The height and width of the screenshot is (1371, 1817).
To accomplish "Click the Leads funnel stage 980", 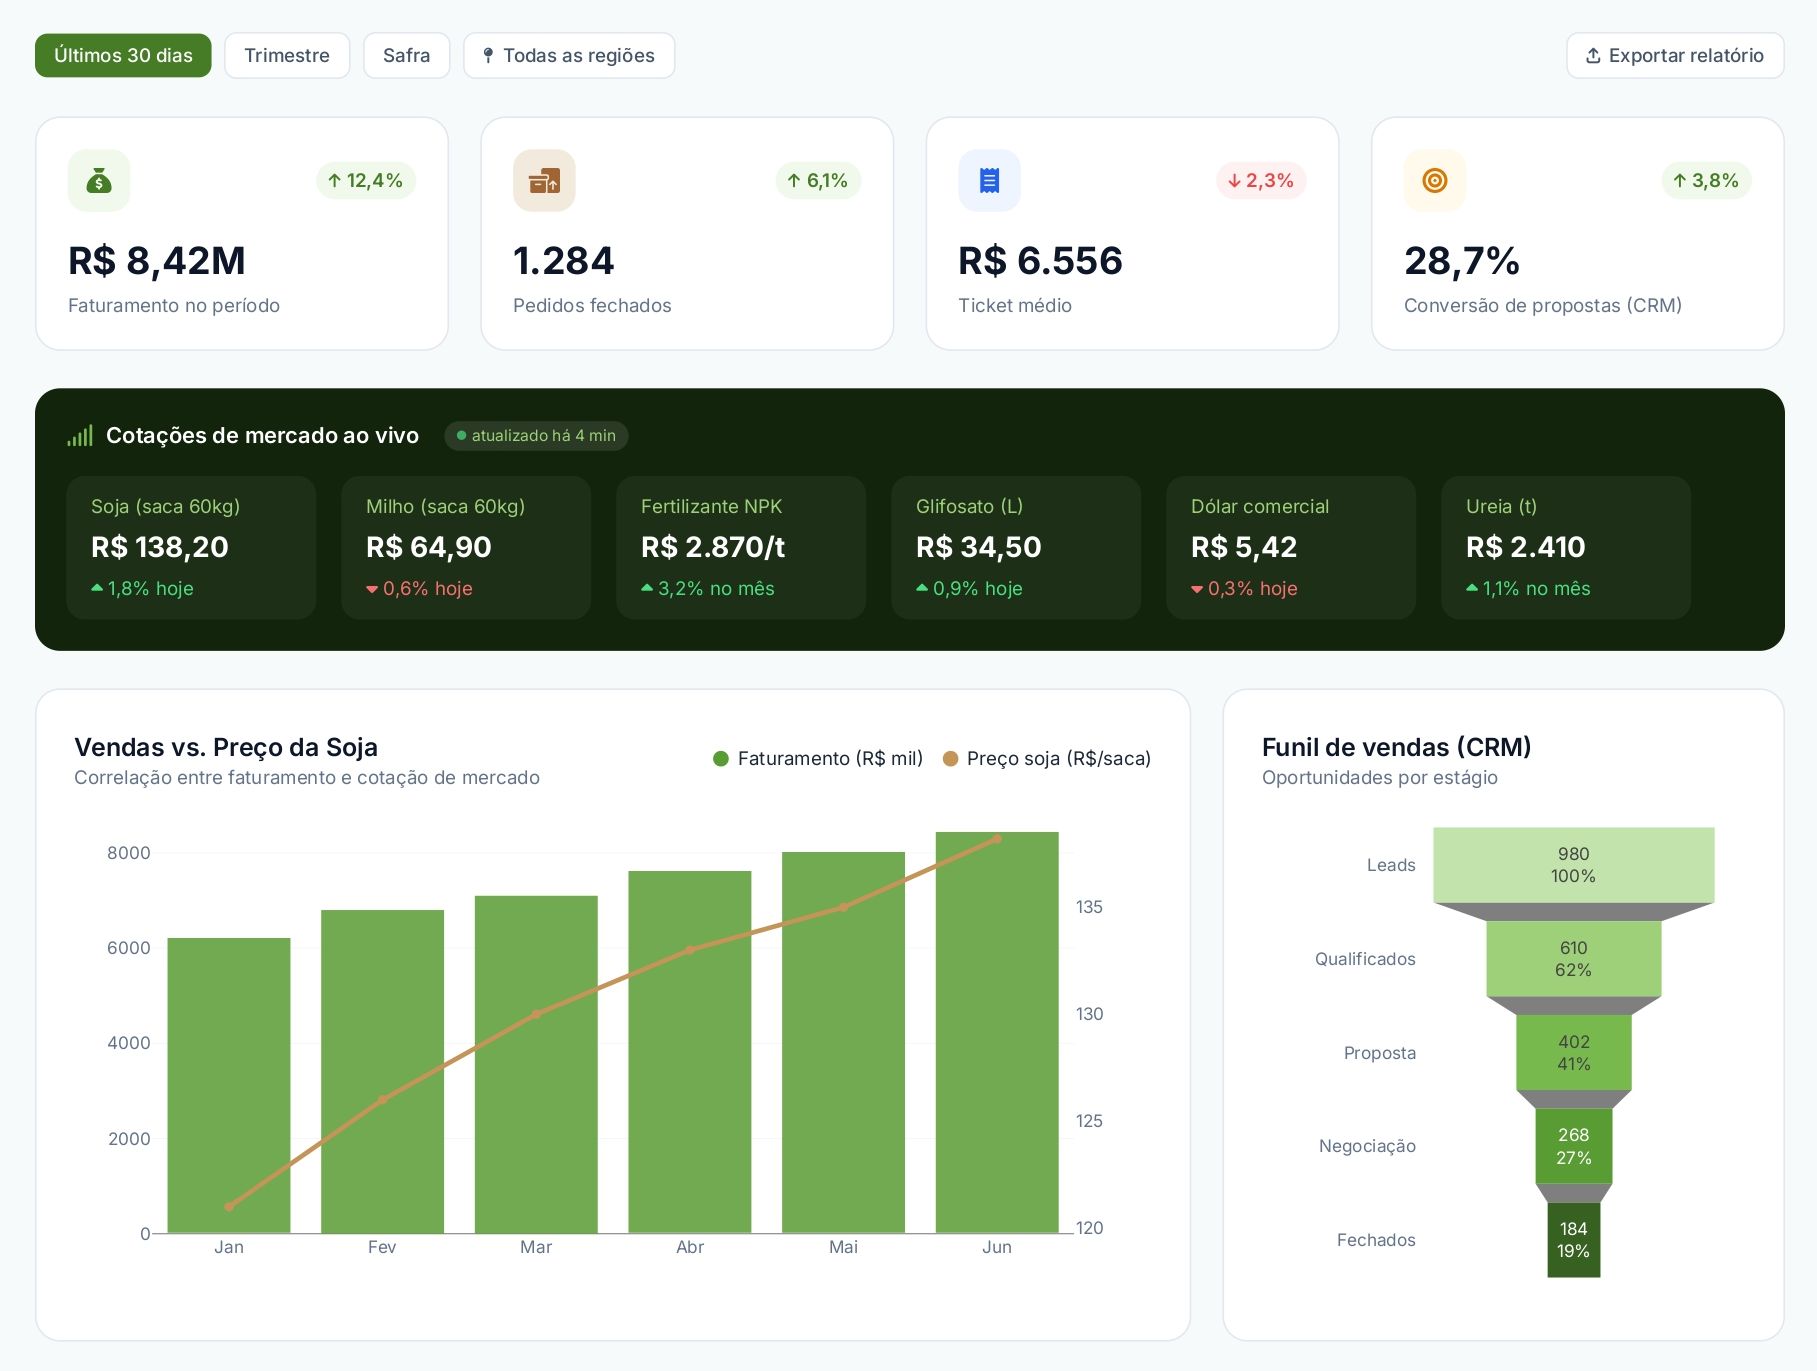I will [1573, 865].
